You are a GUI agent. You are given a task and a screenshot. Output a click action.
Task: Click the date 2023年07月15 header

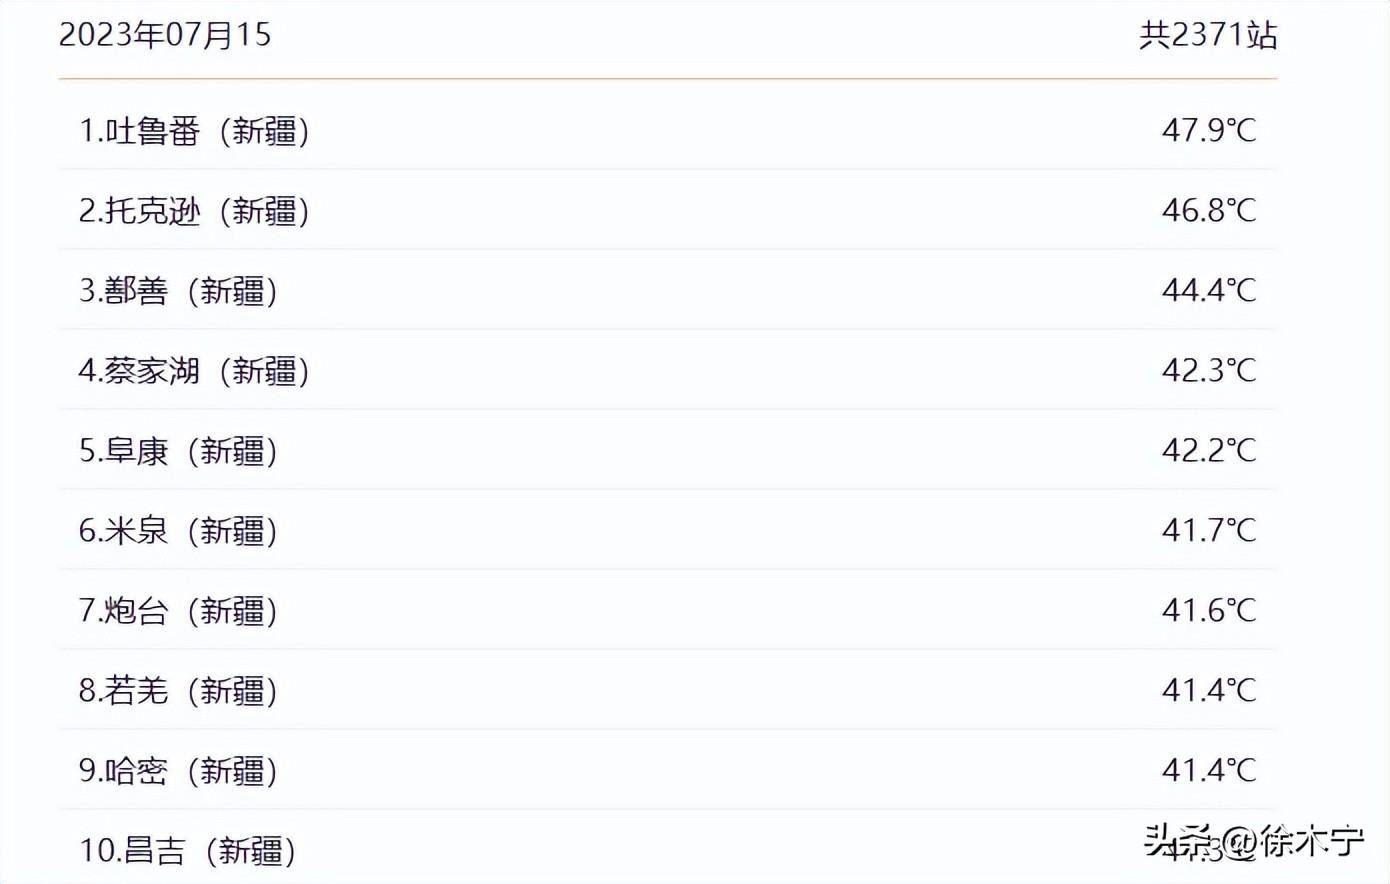coord(165,35)
